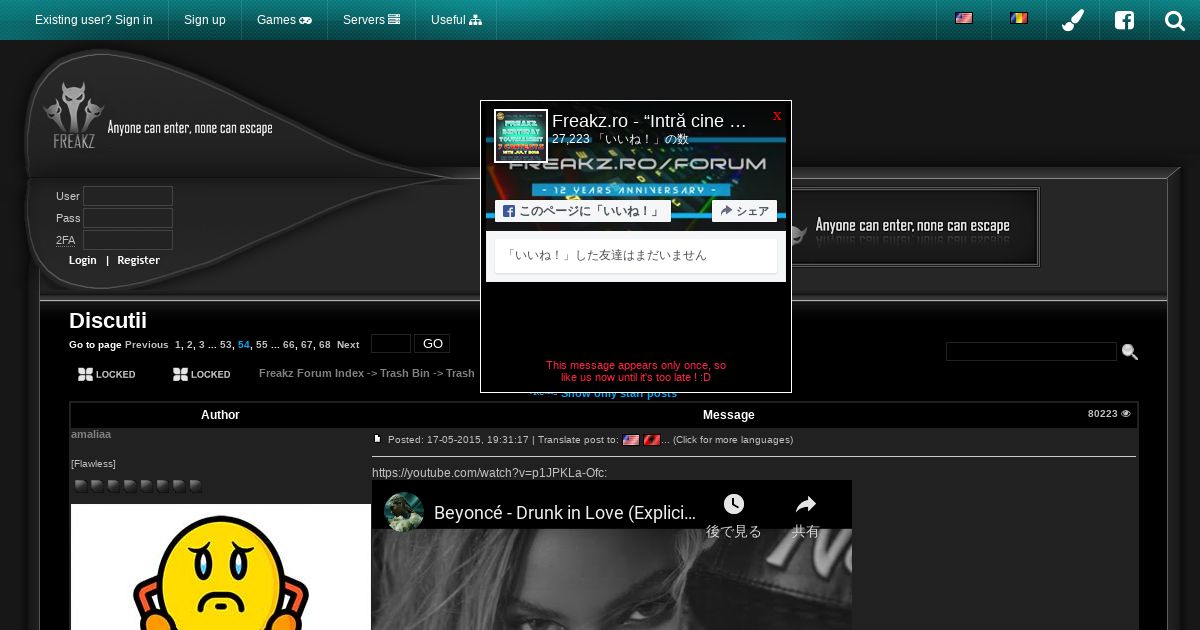Click for more translation languages

coord(733,440)
